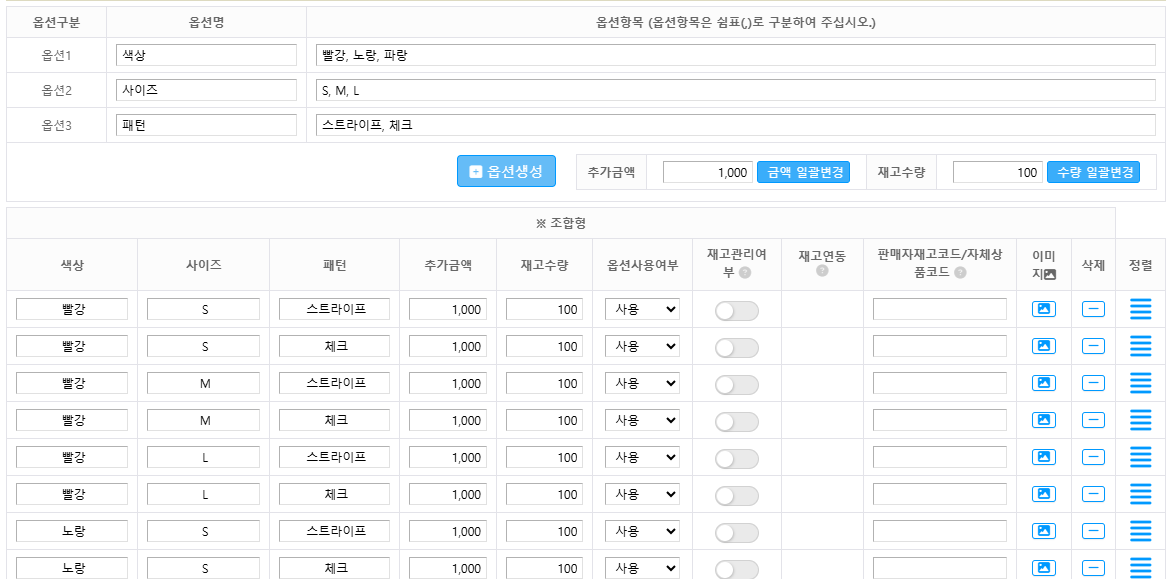1171x579 pixels.
Task: Toggle stock management for 빨강 M 스트라이프 row
Action: click(736, 385)
